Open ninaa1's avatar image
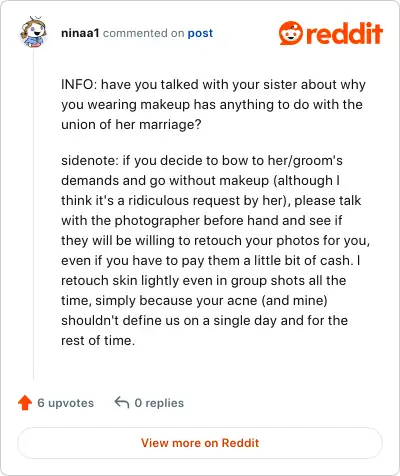 pos(33,32)
